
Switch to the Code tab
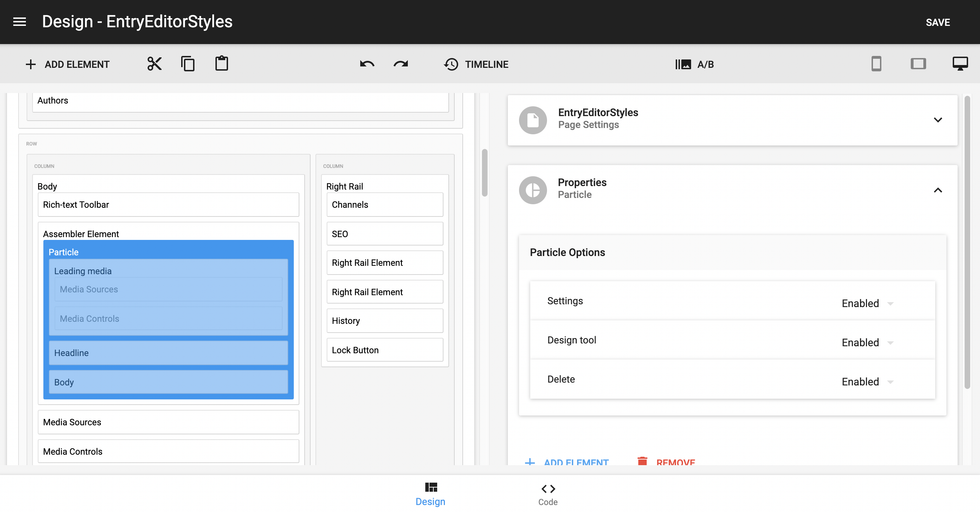[548, 494]
